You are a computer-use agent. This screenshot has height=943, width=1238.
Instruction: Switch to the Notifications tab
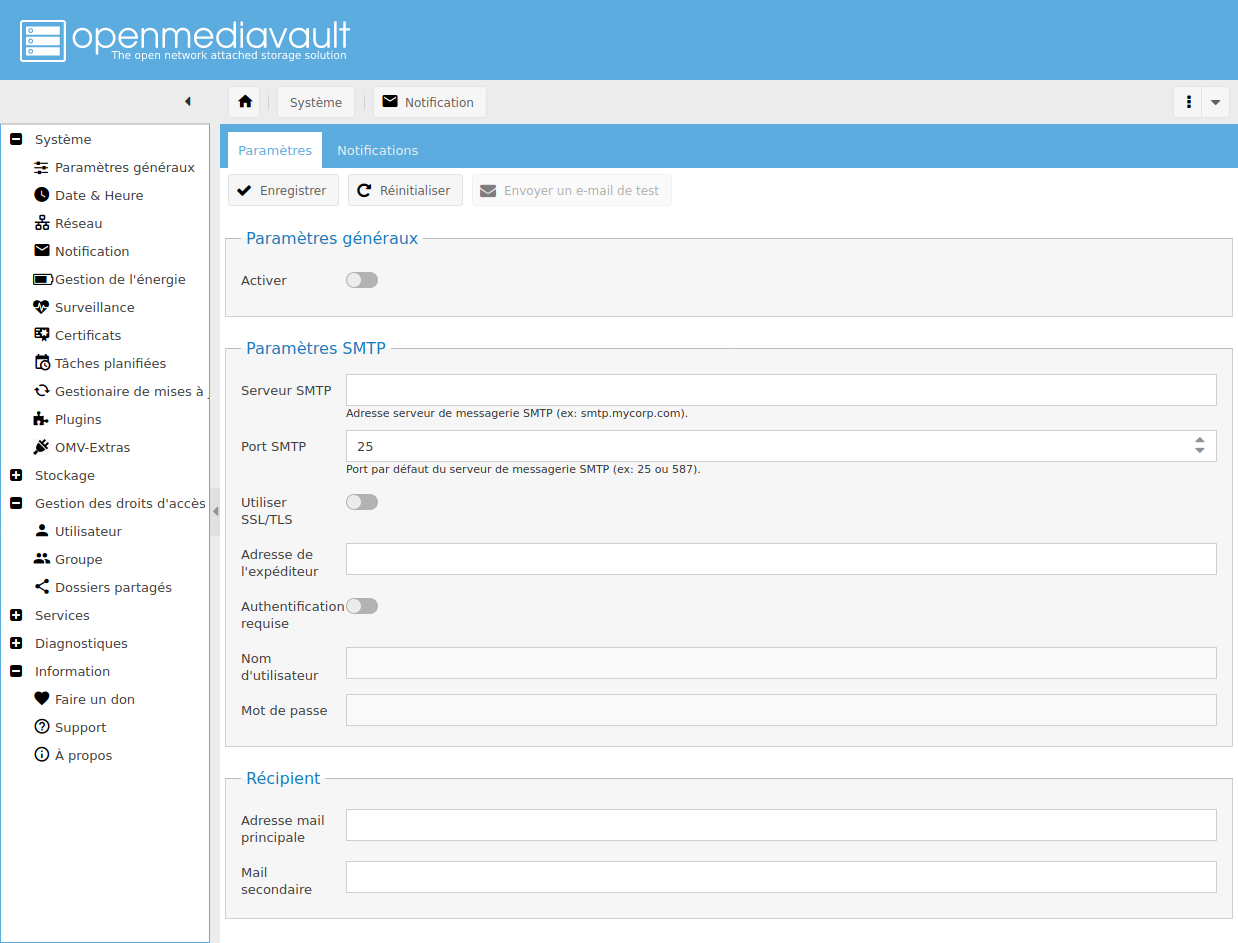click(x=377, y=150)
